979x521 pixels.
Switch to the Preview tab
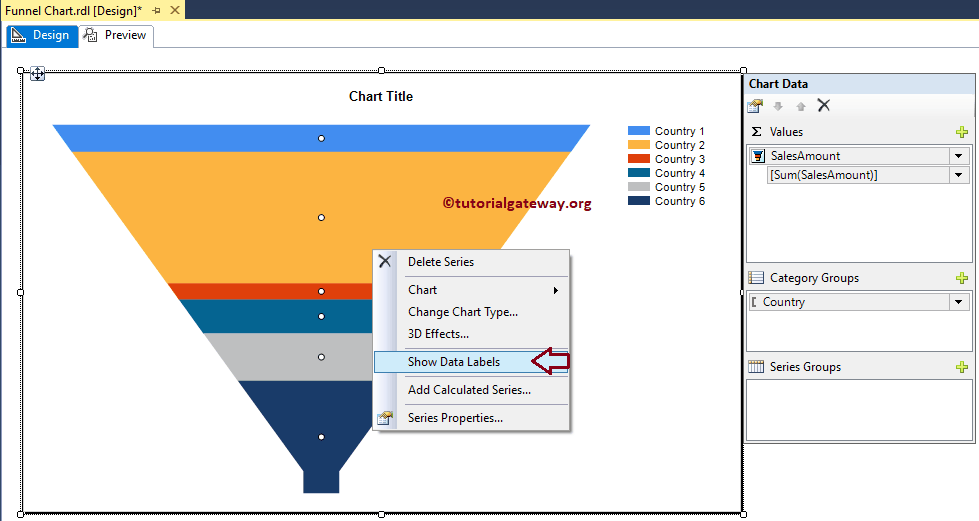(116, 36)
